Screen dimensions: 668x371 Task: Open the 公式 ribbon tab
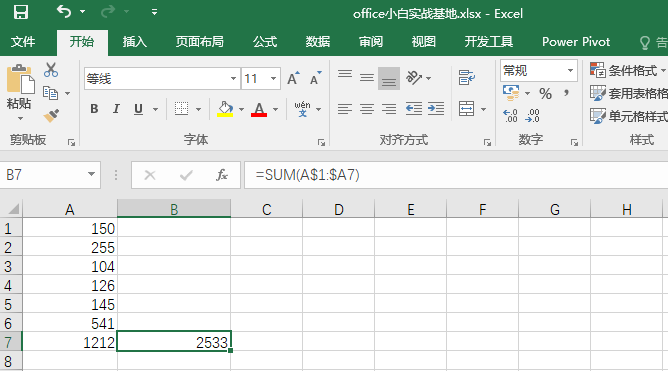[x=265, y=41]
